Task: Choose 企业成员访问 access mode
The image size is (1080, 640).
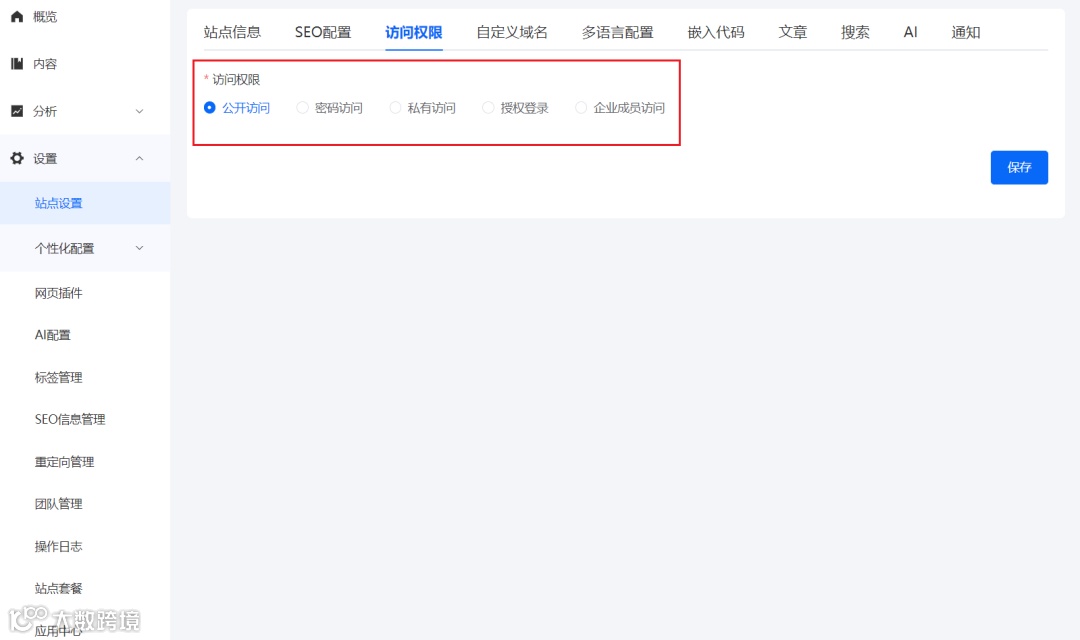Action: click(581, 108)
